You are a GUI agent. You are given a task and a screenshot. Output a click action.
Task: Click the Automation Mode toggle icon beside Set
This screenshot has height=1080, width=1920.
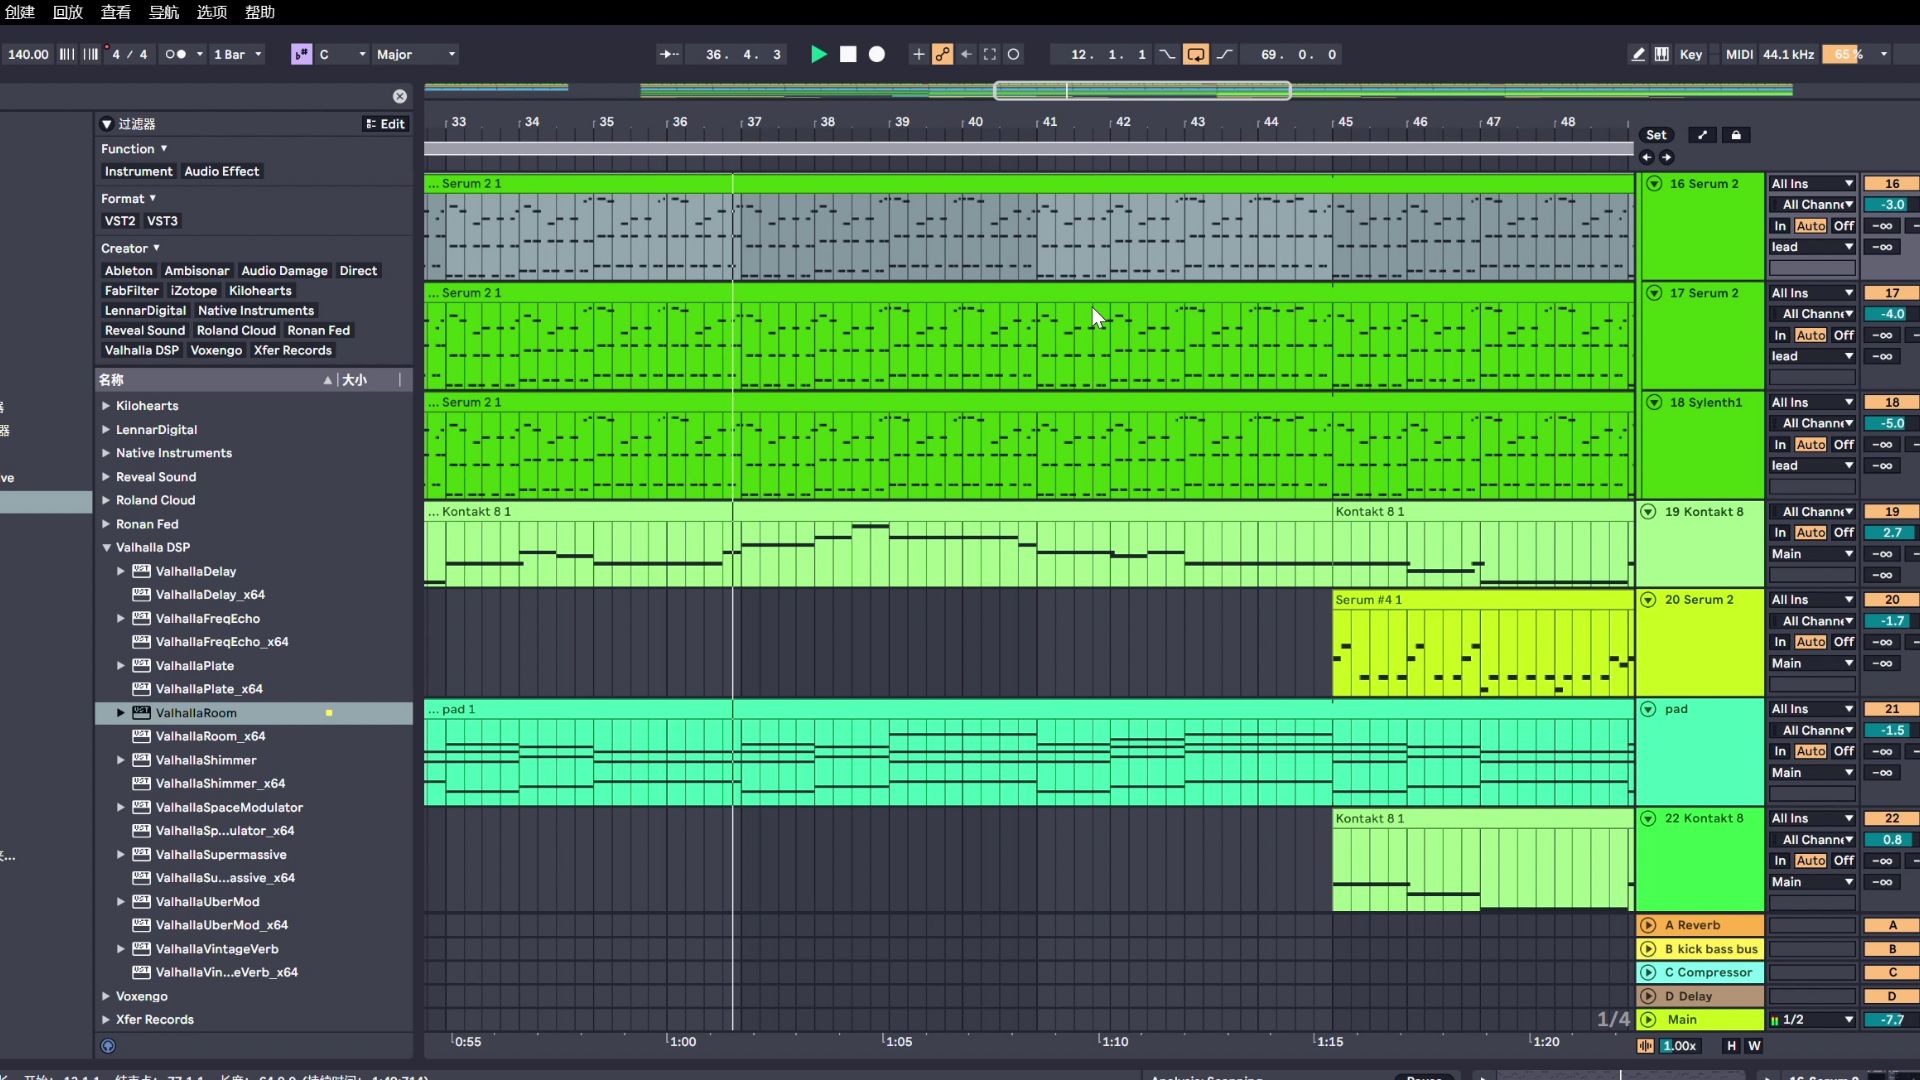pos(1702,135)
